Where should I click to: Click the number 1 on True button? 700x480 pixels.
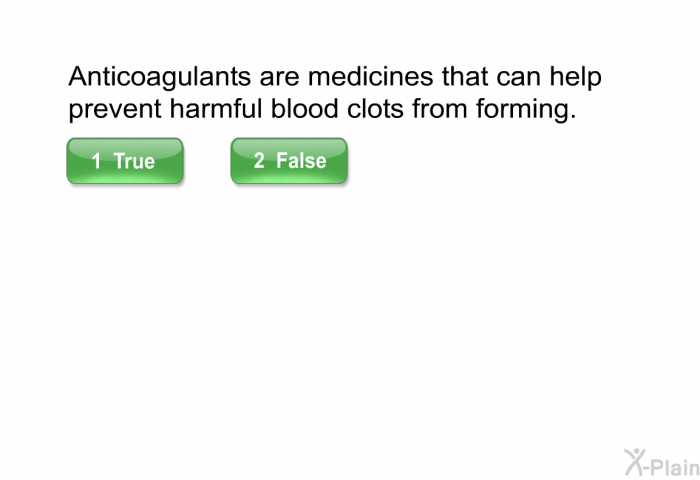[x=96, y=161]
